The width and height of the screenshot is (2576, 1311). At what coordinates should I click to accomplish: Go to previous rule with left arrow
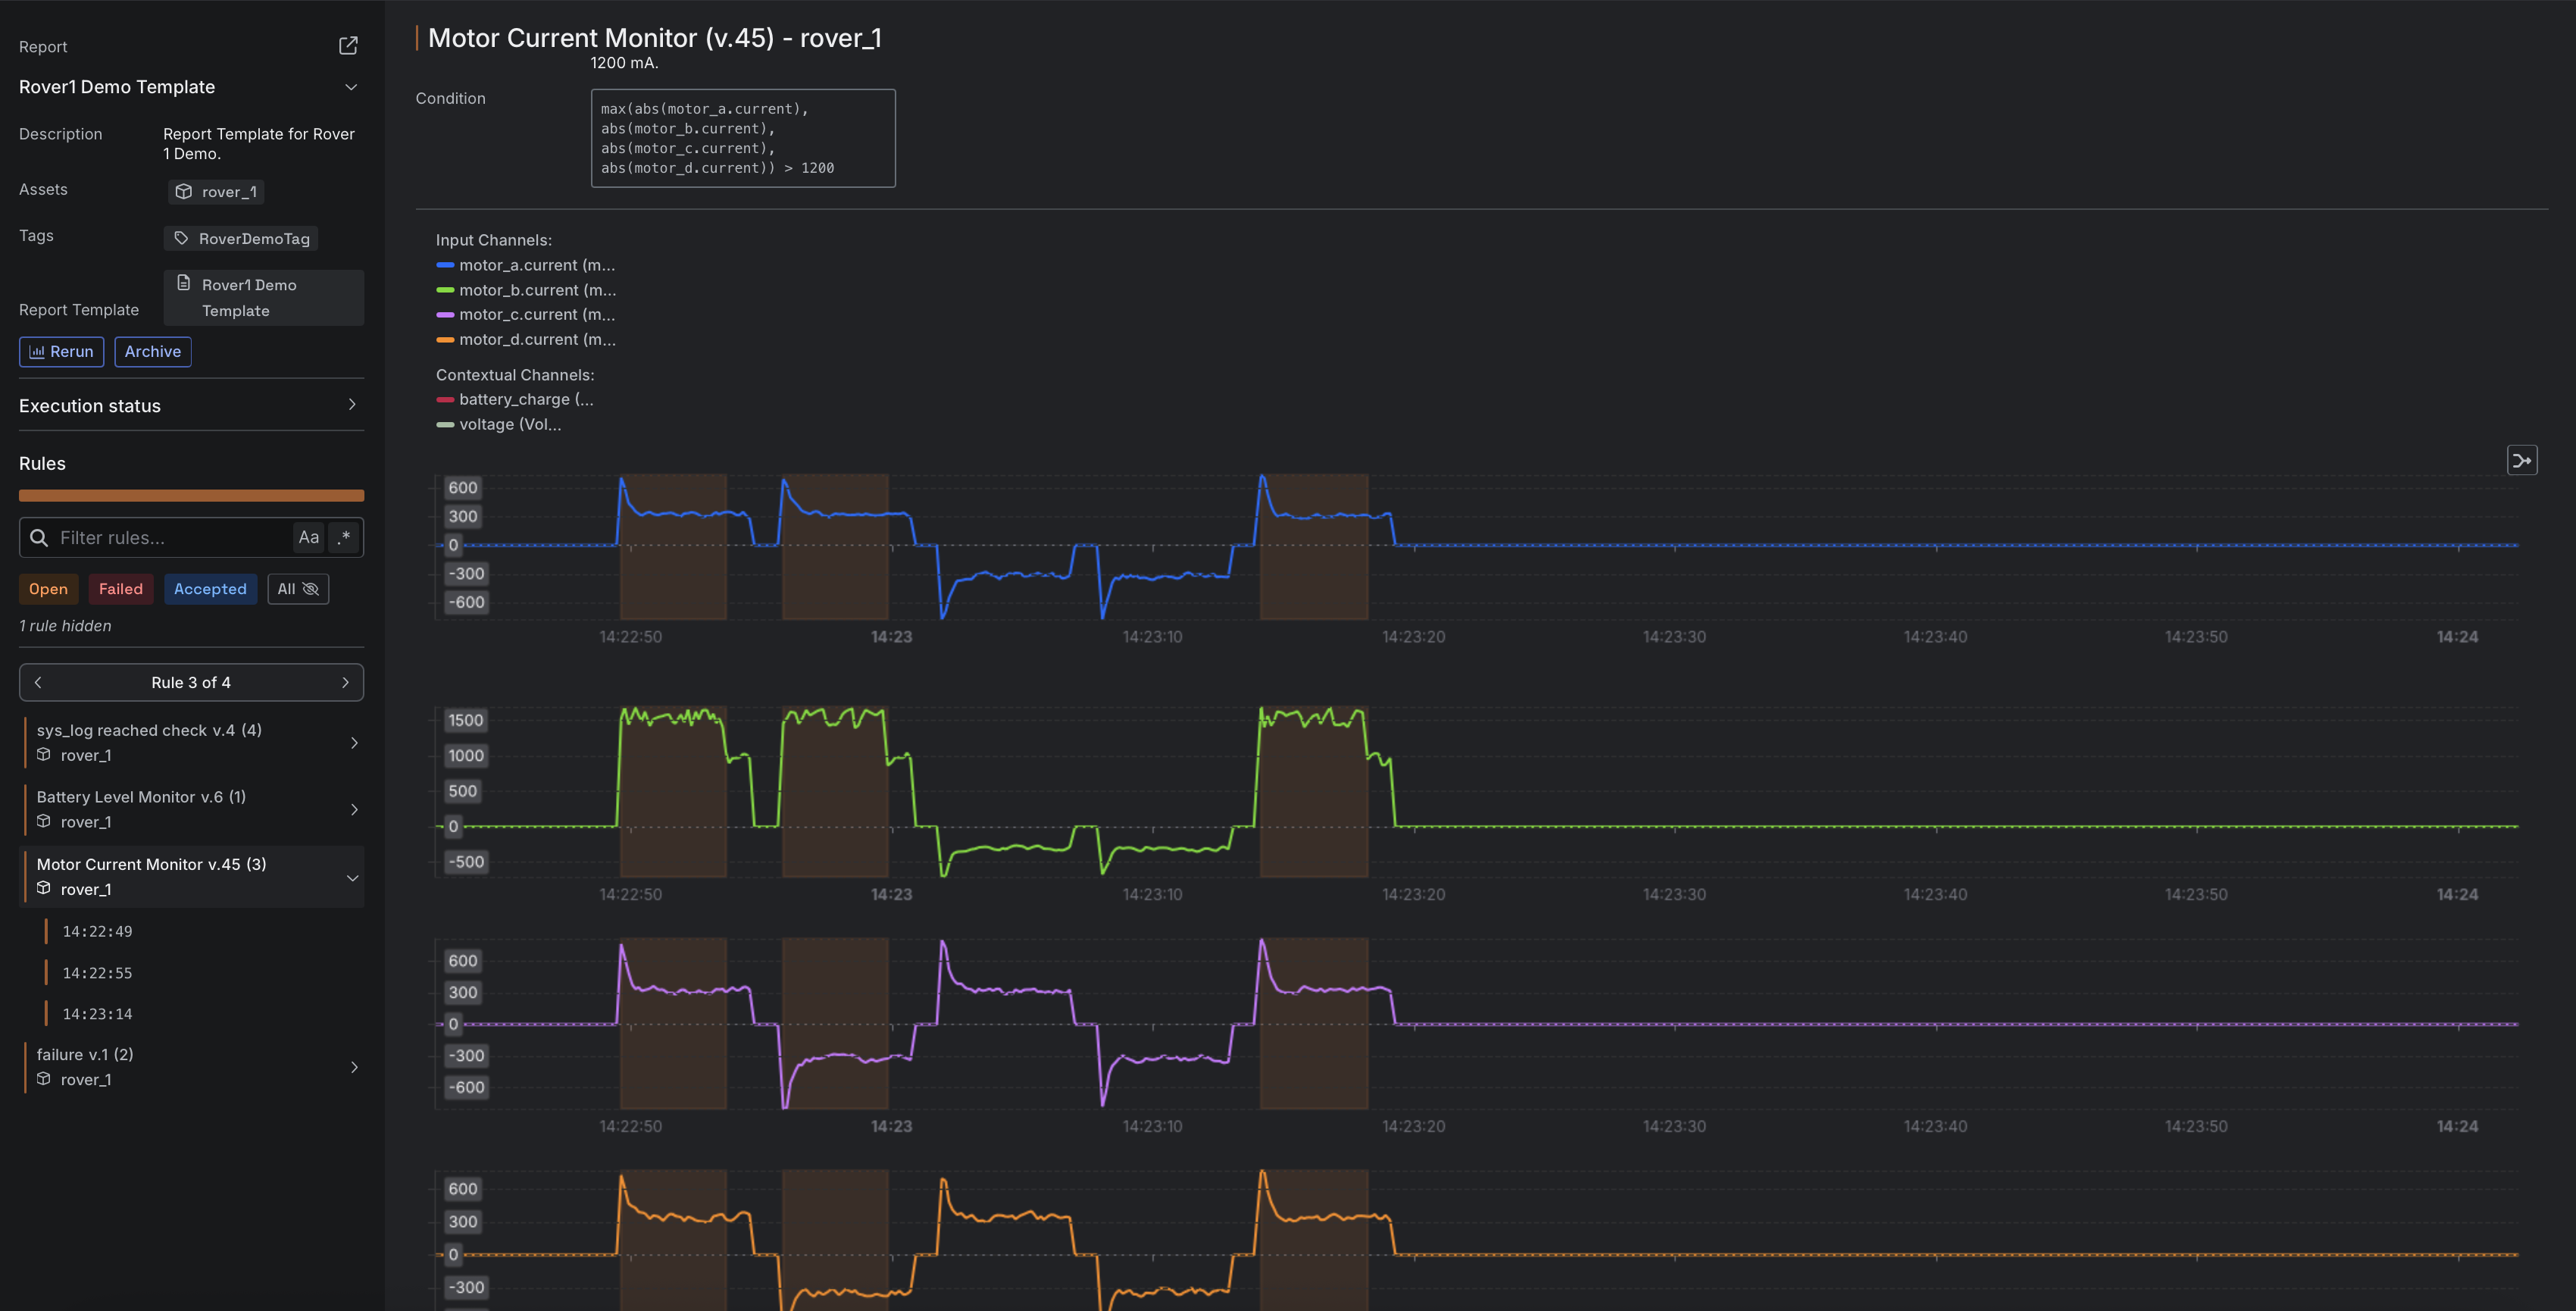click(x=38, y=682)
